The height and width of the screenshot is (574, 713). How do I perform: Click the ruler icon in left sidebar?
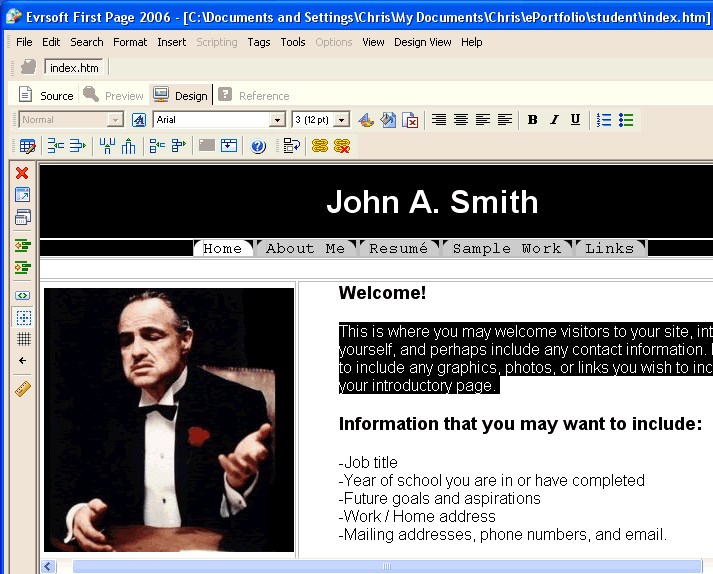point(22,389)
